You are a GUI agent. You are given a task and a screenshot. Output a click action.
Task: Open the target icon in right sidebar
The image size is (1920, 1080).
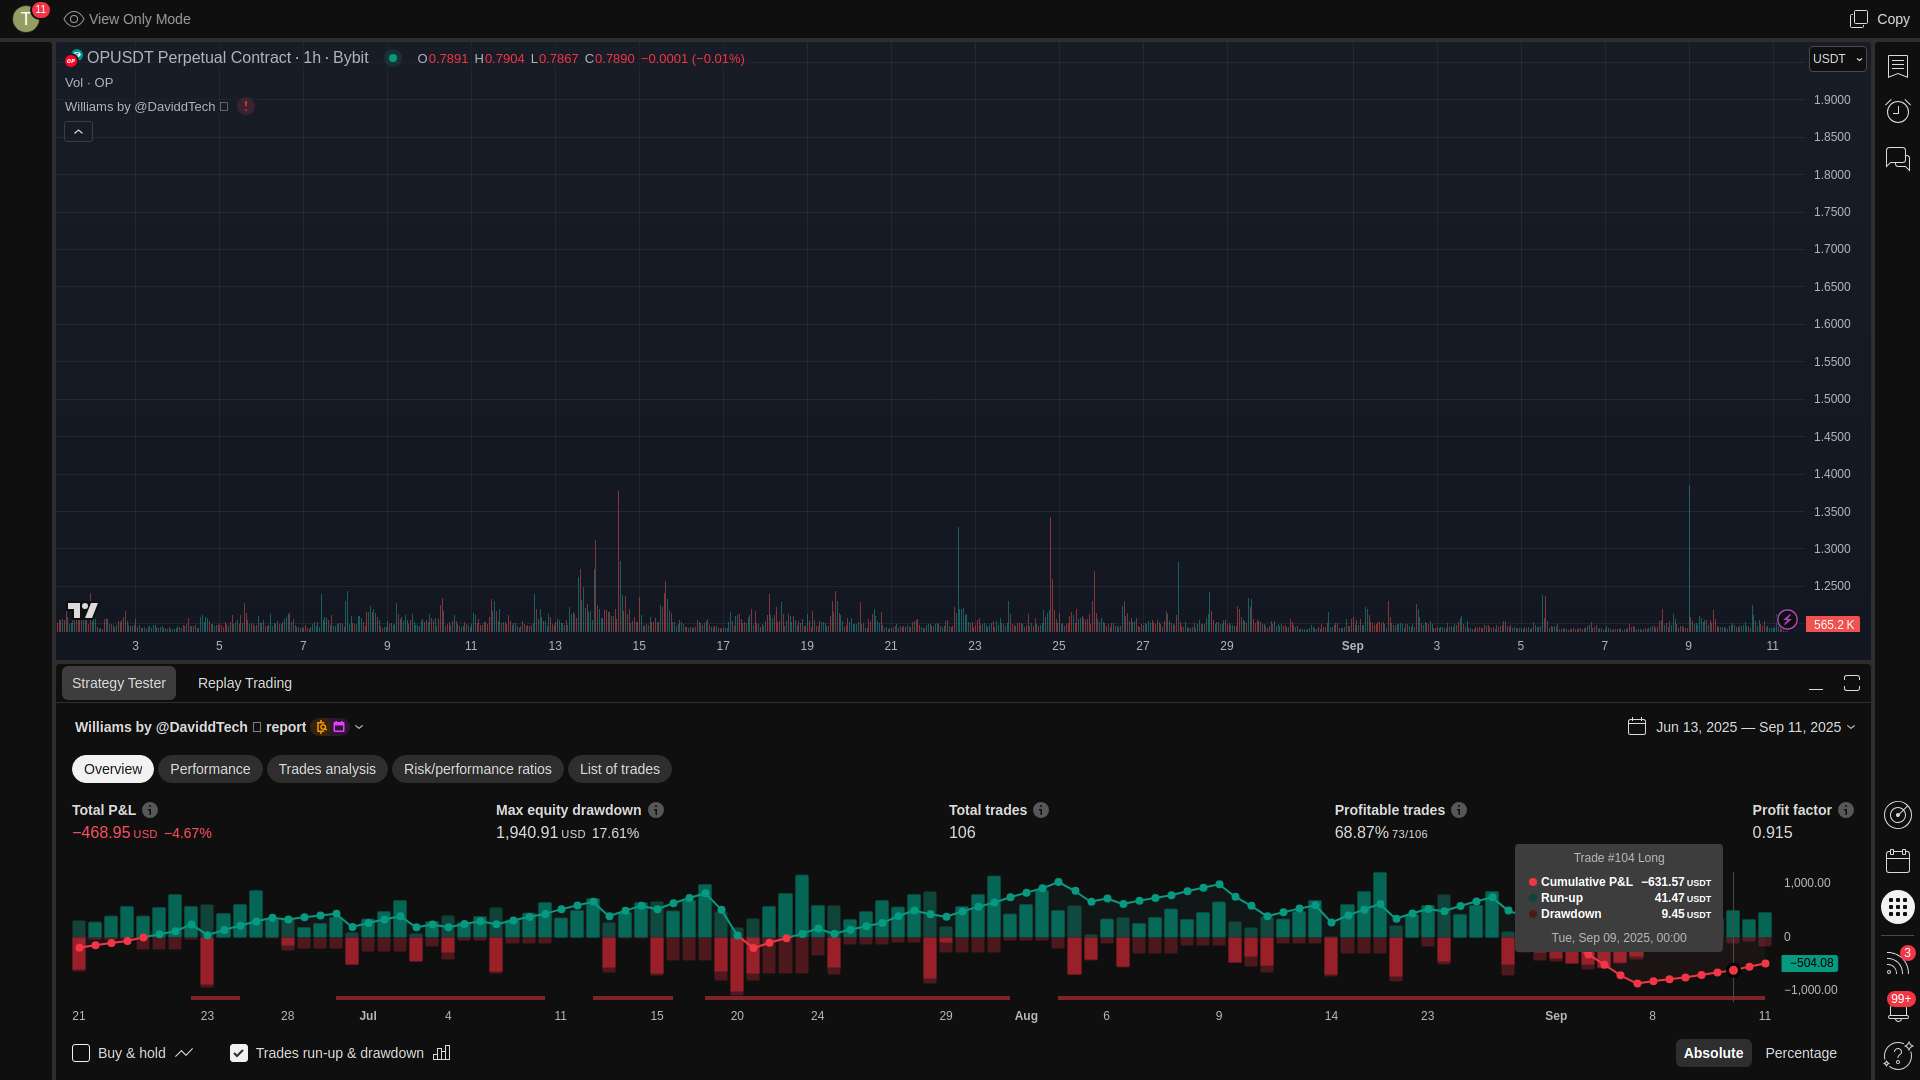pyautogui.click(x=1897, y=815)
